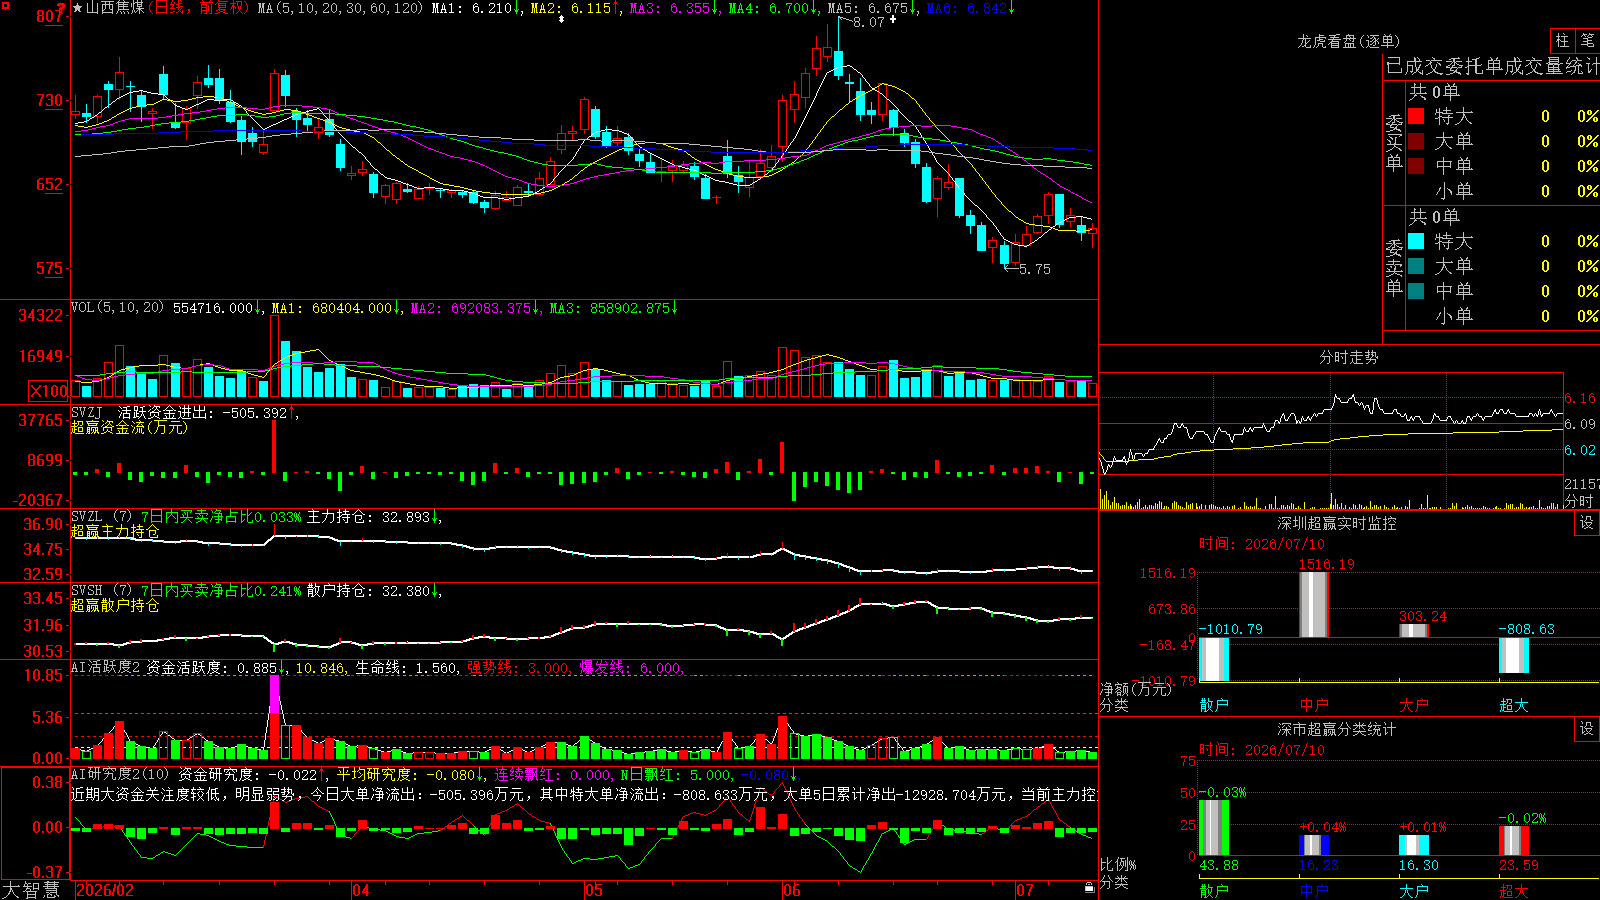
Task: Toggle the 日线, 前复权 period label
Action: coord(199,8)
